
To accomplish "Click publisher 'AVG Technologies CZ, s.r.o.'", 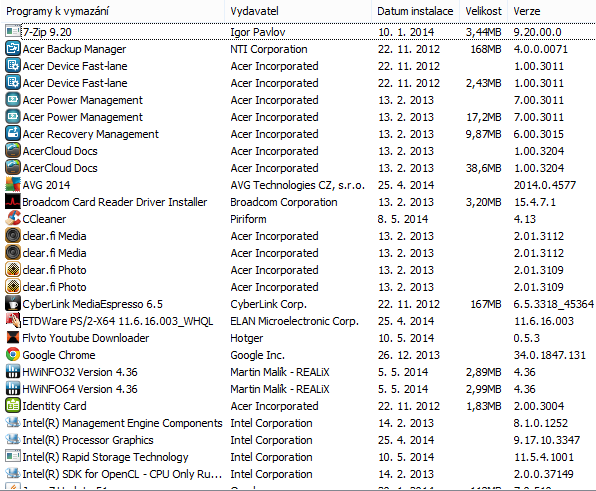I will coord(298,185).
